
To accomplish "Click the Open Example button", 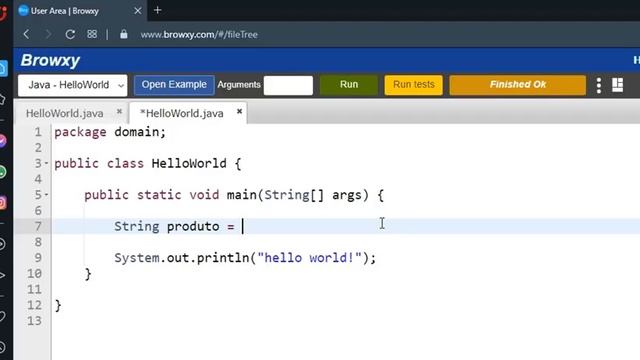I will point(174,84).
